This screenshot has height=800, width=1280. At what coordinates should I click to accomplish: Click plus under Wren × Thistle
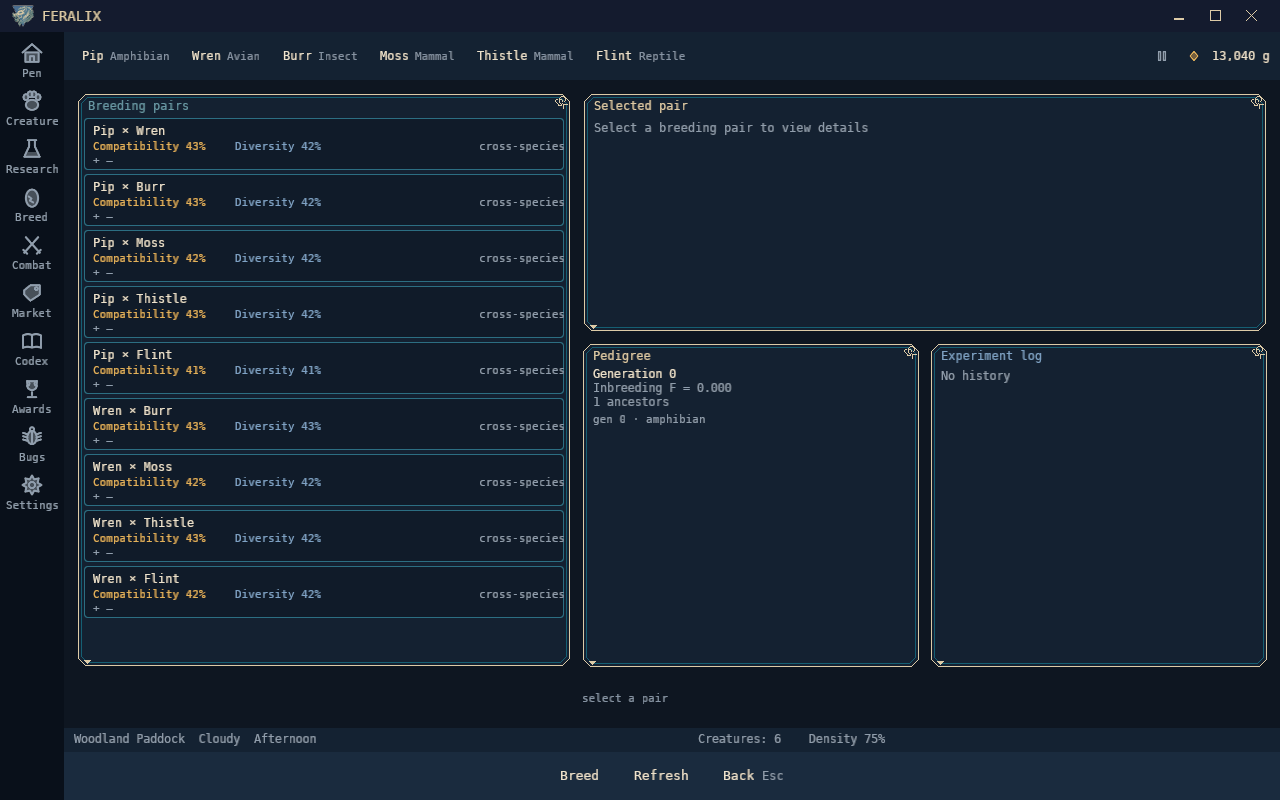click(x=97, y=552)
